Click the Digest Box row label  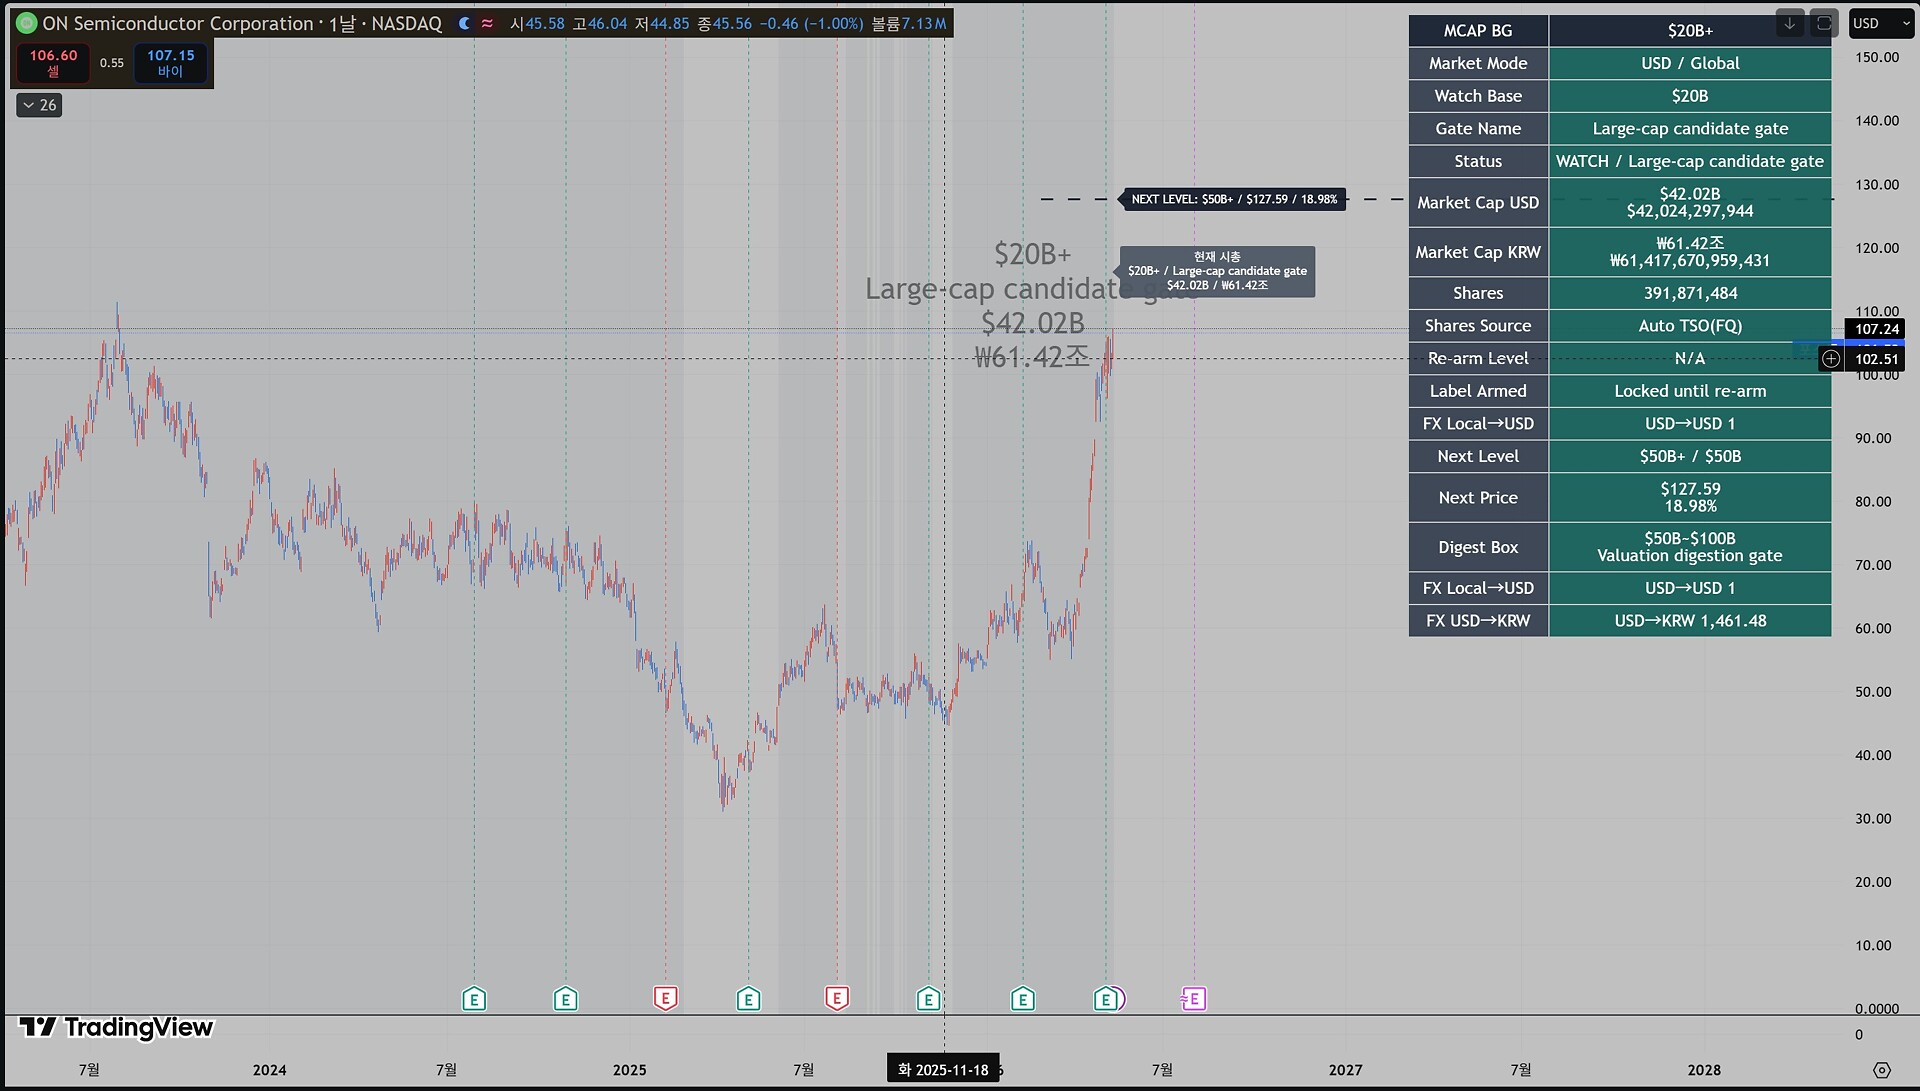[x=1478, y=547]
